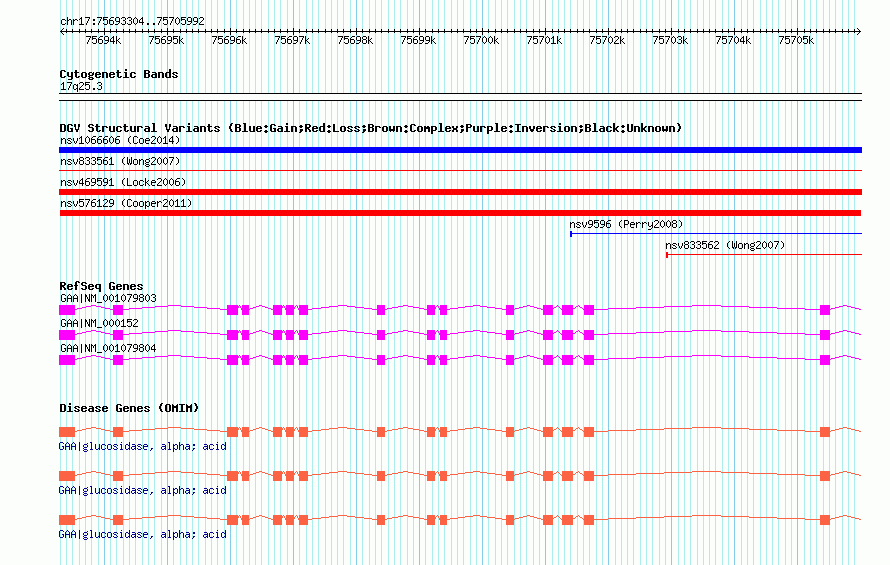Screen dimensions: 890x565
Task: Open the RefSeq Genes track heading
Action: click(101, 286)
